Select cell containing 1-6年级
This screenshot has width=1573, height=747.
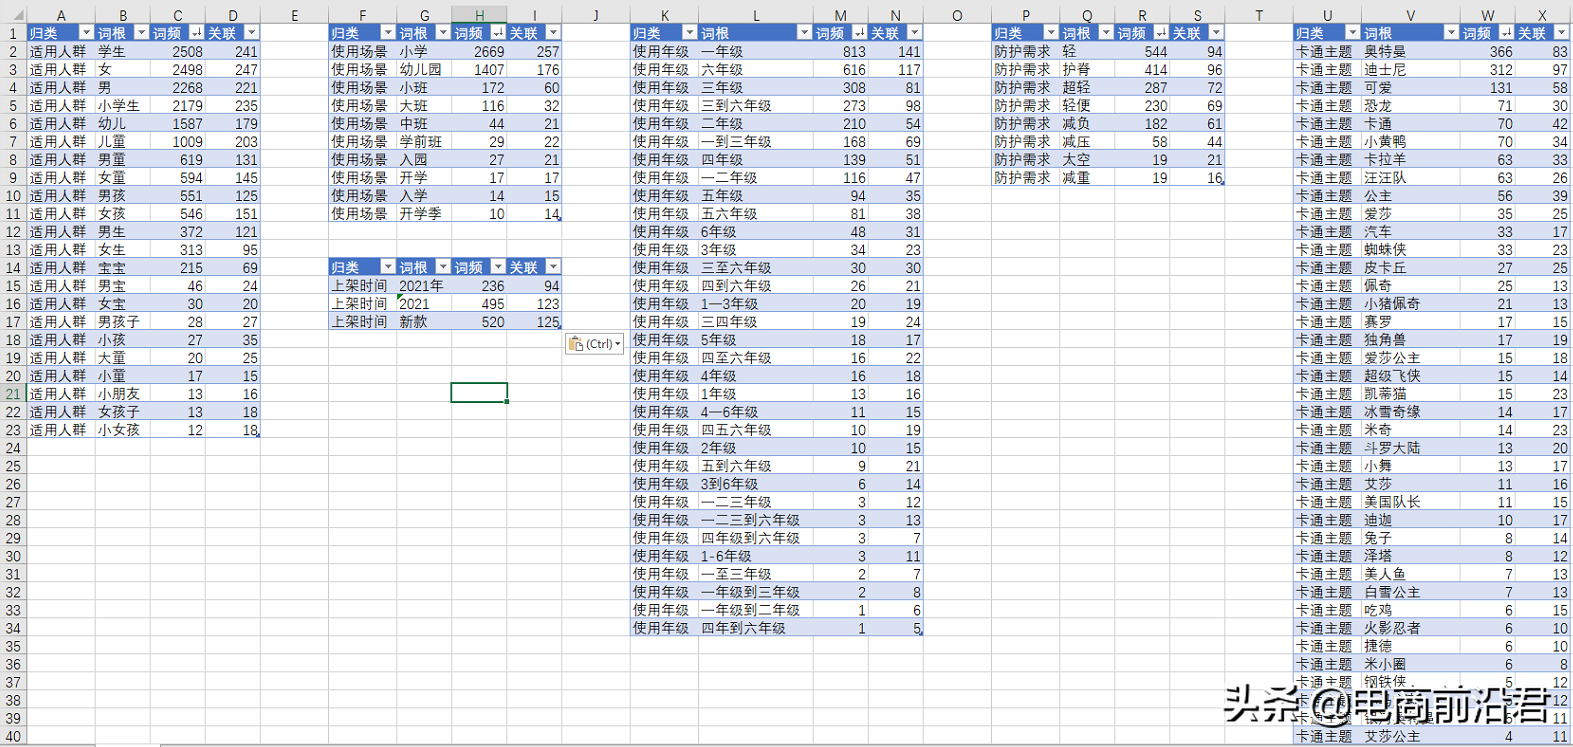(756, 556)
